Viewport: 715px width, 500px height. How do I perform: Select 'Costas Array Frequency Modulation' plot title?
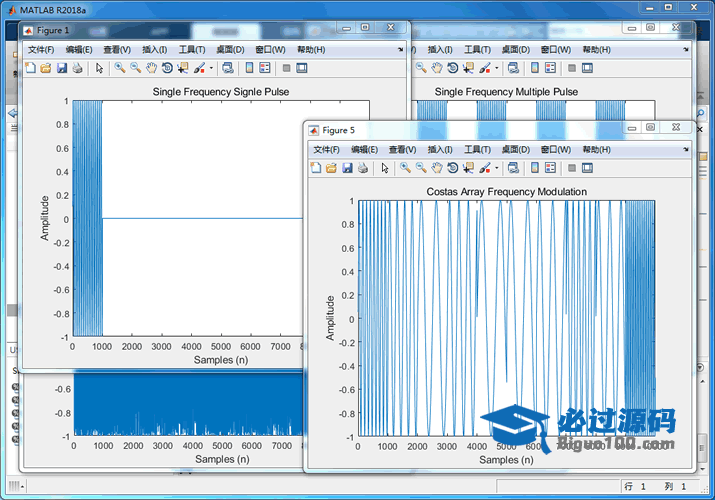[x=506, y=192]
